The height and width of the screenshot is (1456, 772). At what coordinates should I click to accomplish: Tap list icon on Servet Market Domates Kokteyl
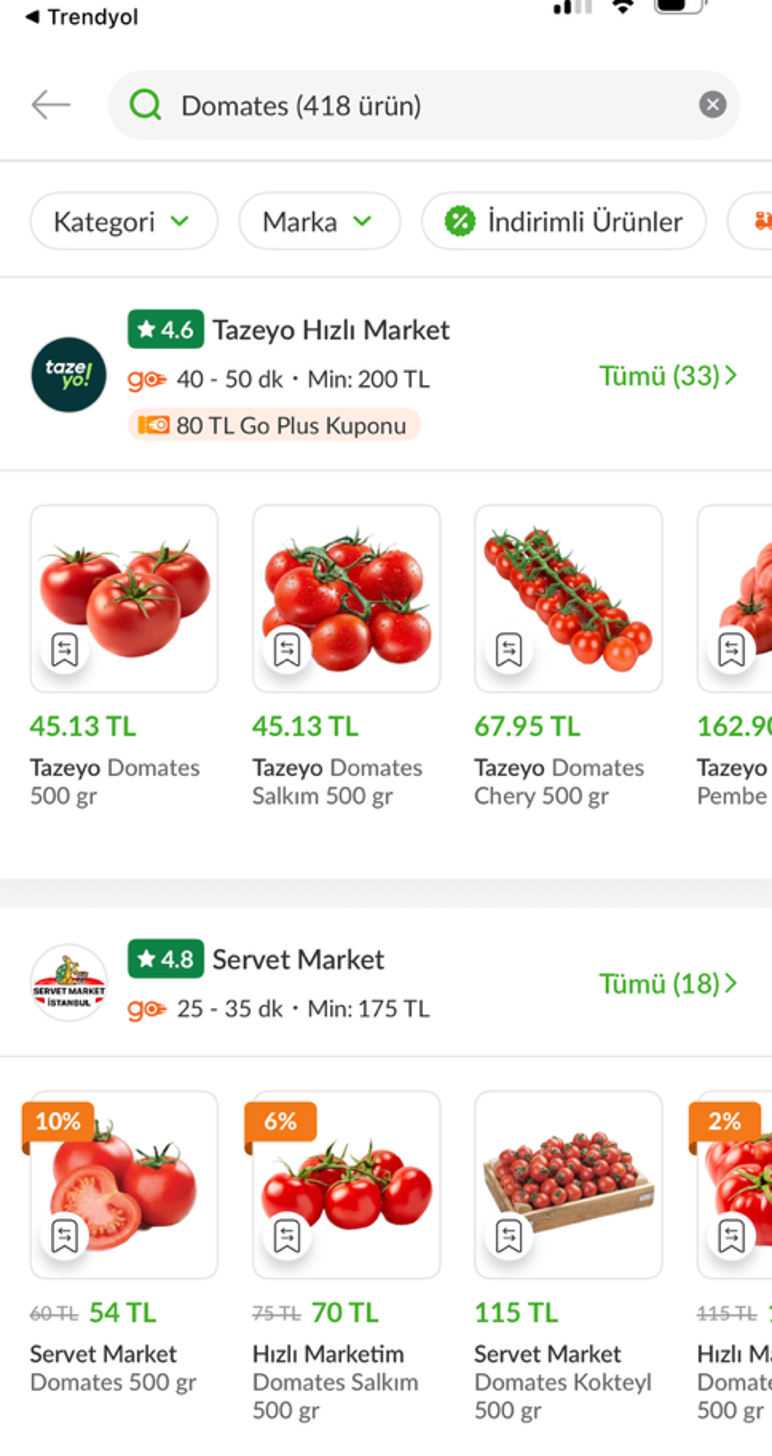509,1237
